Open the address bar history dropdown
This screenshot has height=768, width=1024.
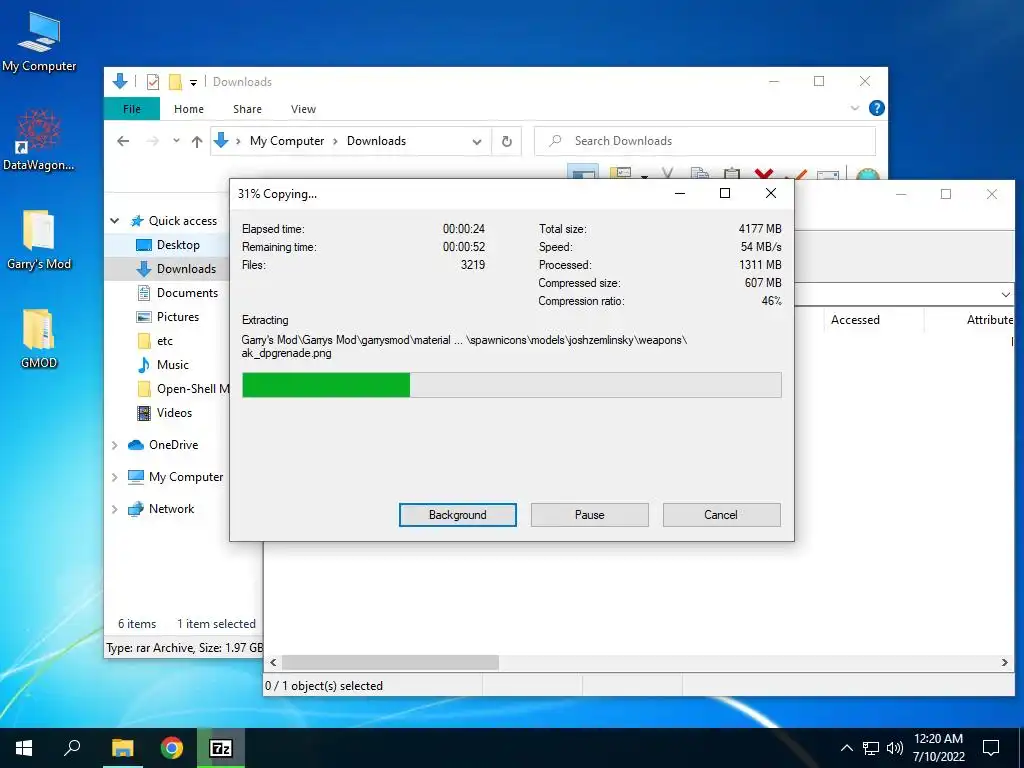click(477, 142)
